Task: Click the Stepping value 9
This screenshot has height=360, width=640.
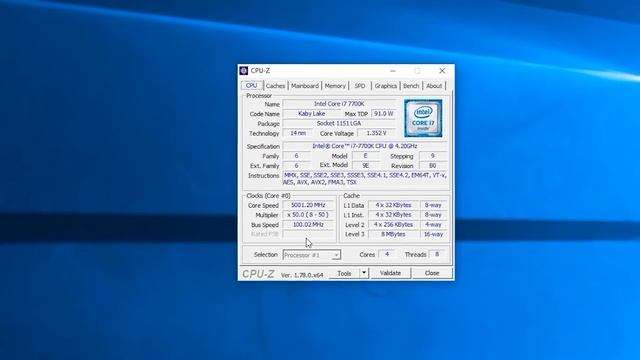Action: point(433,156)
